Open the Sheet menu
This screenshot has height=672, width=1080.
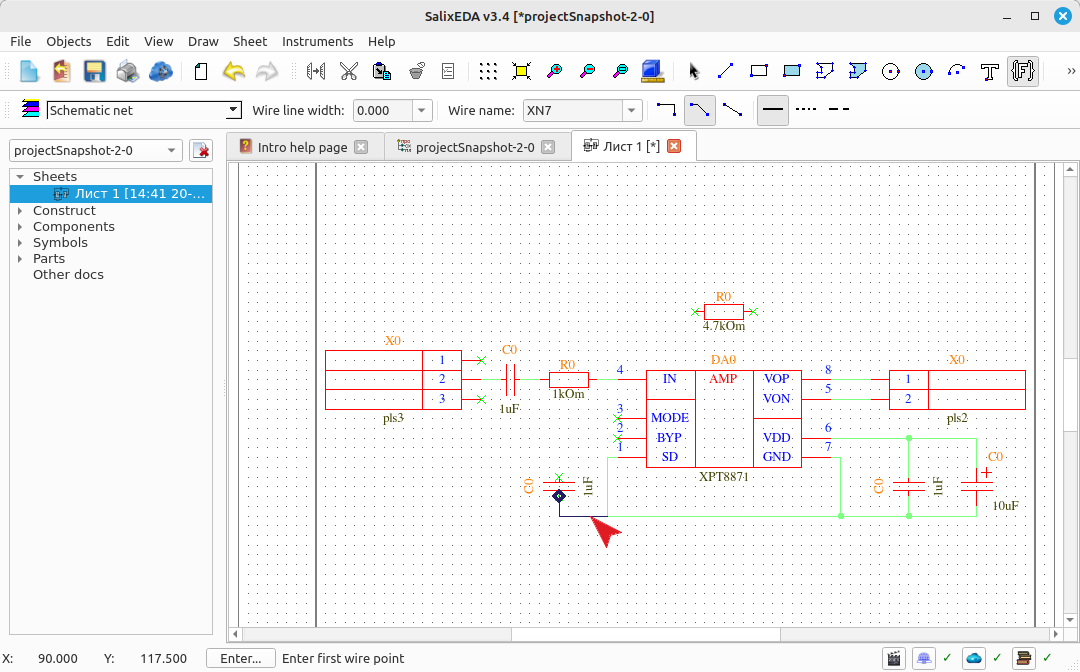coord(250,41)
